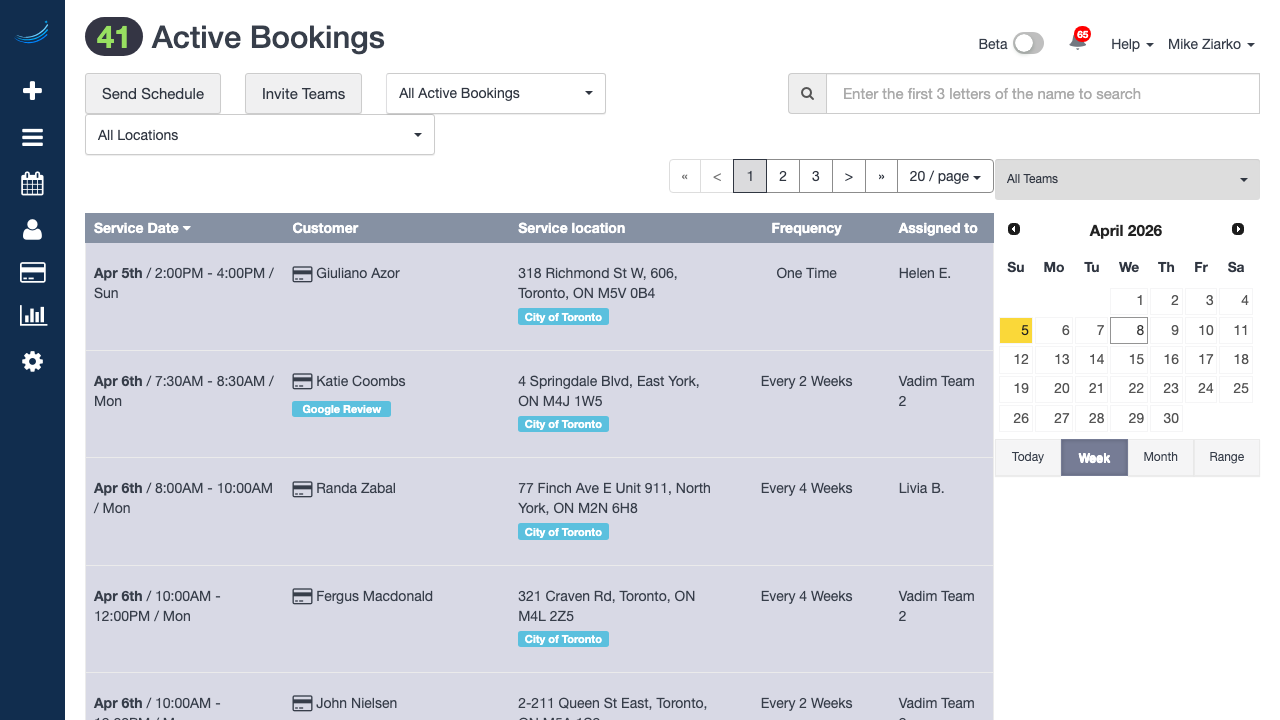Click the Send Schedule button
The height and width of the screenshot is (720, 1280).
pyautogui.click(x=153, y=94)
